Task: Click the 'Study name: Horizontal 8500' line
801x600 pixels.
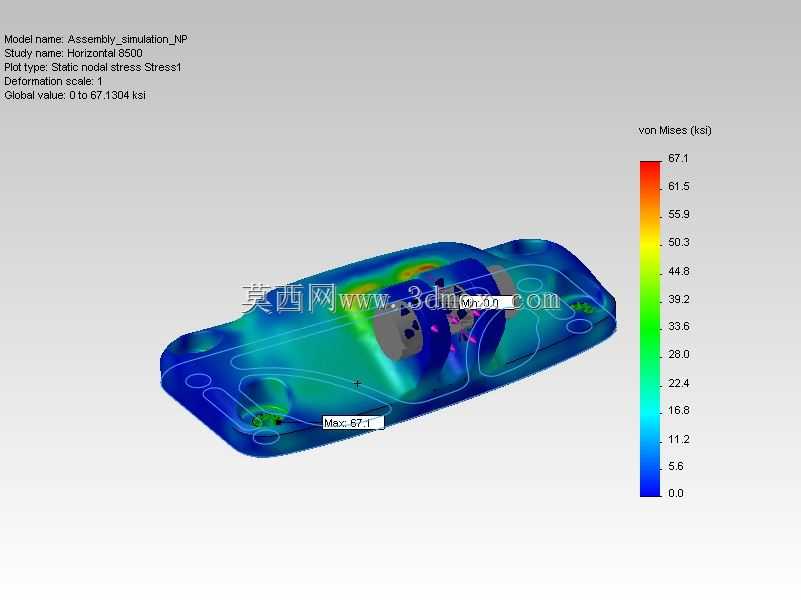Action: pos(74,53)
